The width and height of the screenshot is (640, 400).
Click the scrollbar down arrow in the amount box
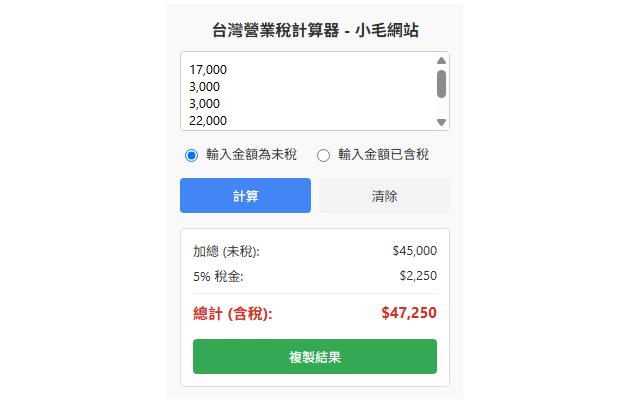pyautogui.click(x=441, y=122)
